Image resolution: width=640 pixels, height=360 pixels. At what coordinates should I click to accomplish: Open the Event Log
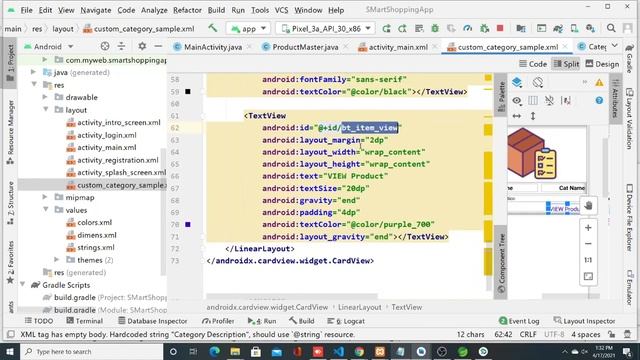(519, 321)
